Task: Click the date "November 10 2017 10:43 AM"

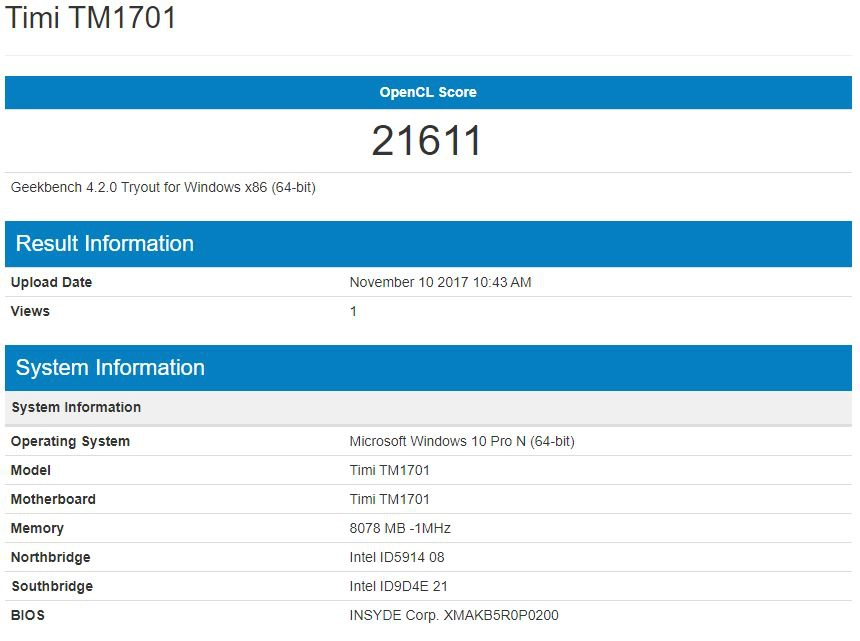Action: (440, 282)
